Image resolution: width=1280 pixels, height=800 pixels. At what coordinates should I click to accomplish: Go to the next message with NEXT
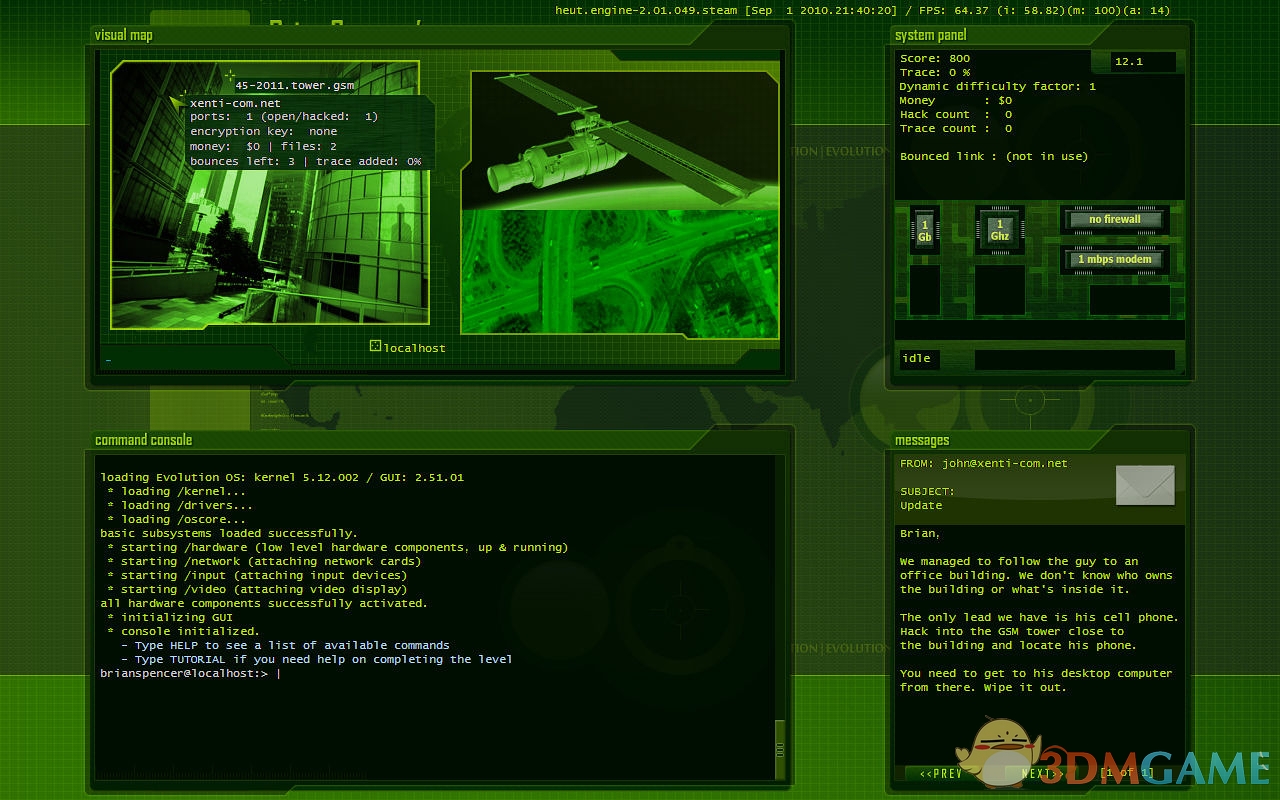(1041, 773)
